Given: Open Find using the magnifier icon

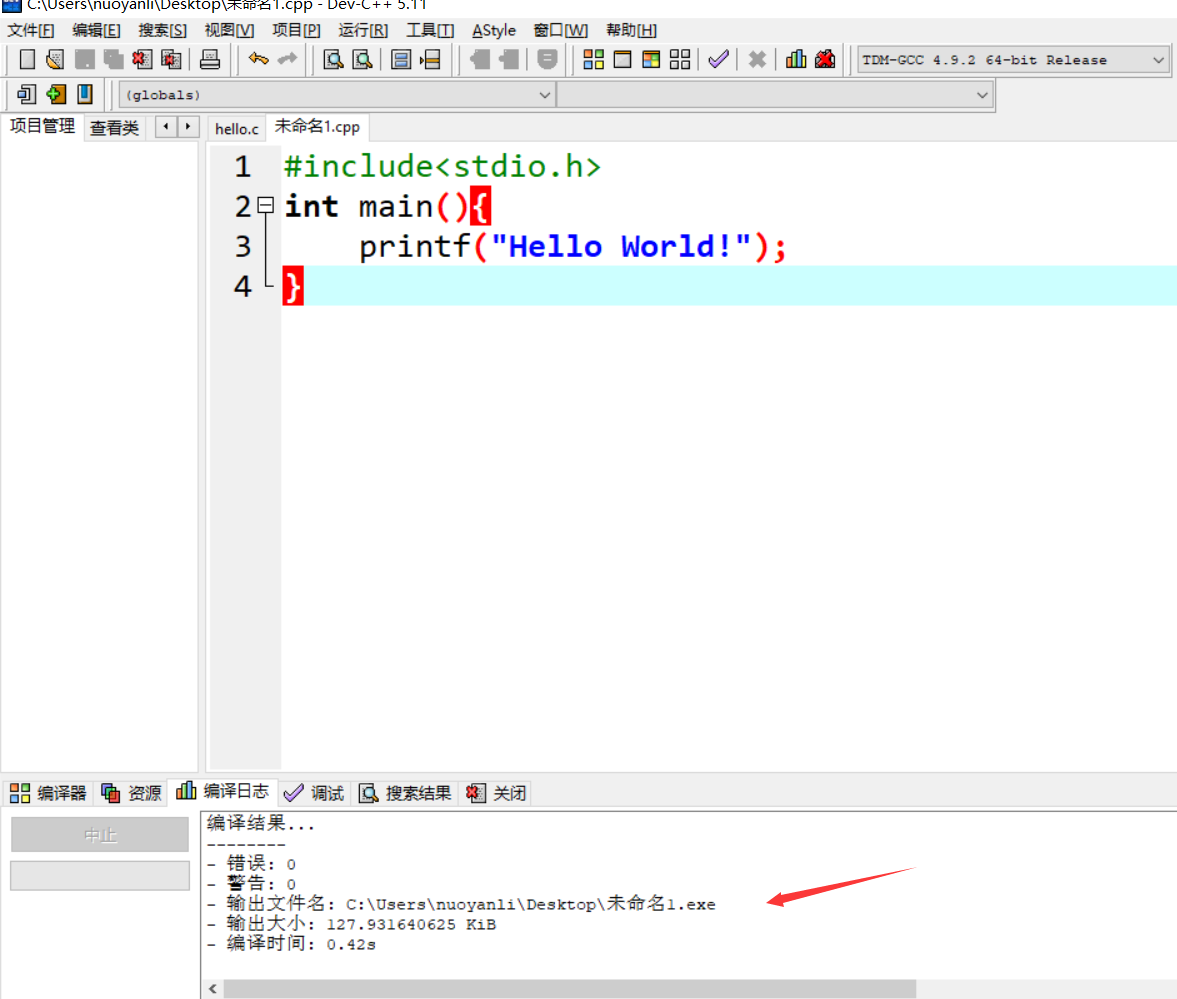Looking at the screenshot, I should [333, 59].
